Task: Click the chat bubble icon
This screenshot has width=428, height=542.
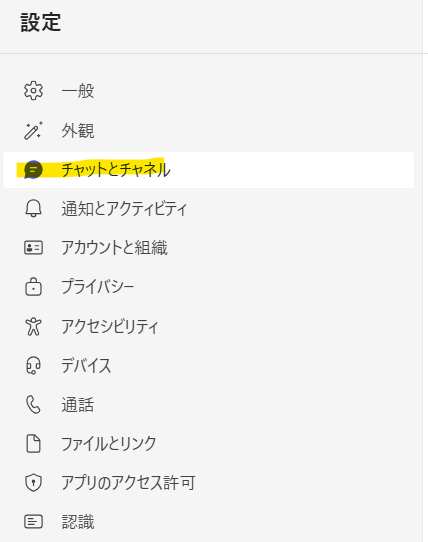Action: (x=34, y=170)
